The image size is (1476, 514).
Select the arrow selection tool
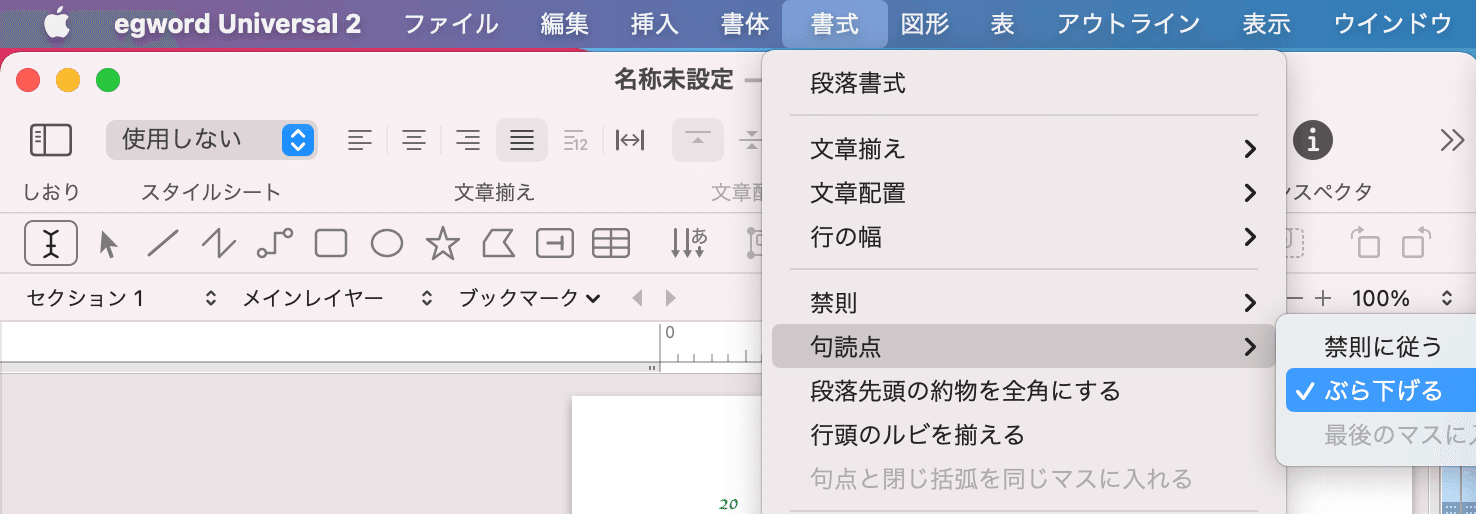108,243
